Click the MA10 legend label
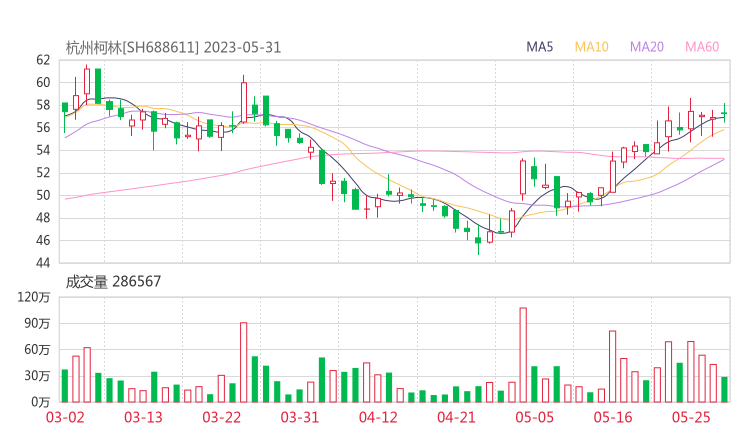Image resolution: width=740 pixels, height=440 pixels. click(x=591, y=47)
